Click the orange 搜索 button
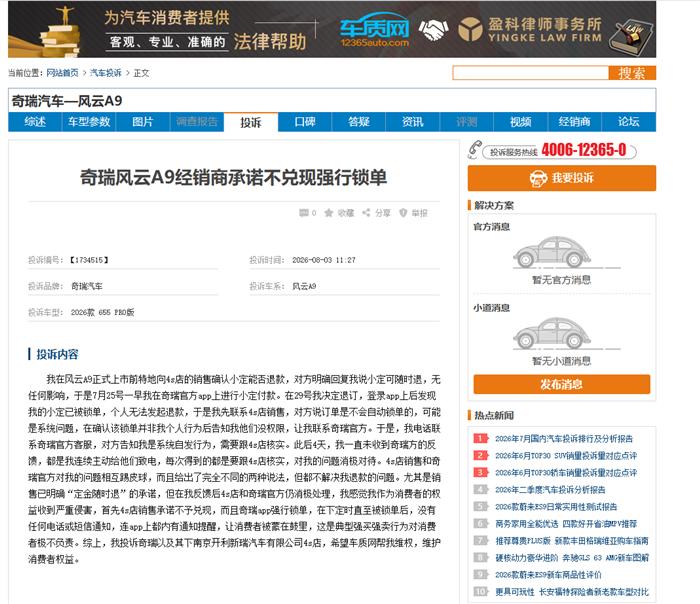700x604 pixels. pyautogui.click(x=632, y=73)
